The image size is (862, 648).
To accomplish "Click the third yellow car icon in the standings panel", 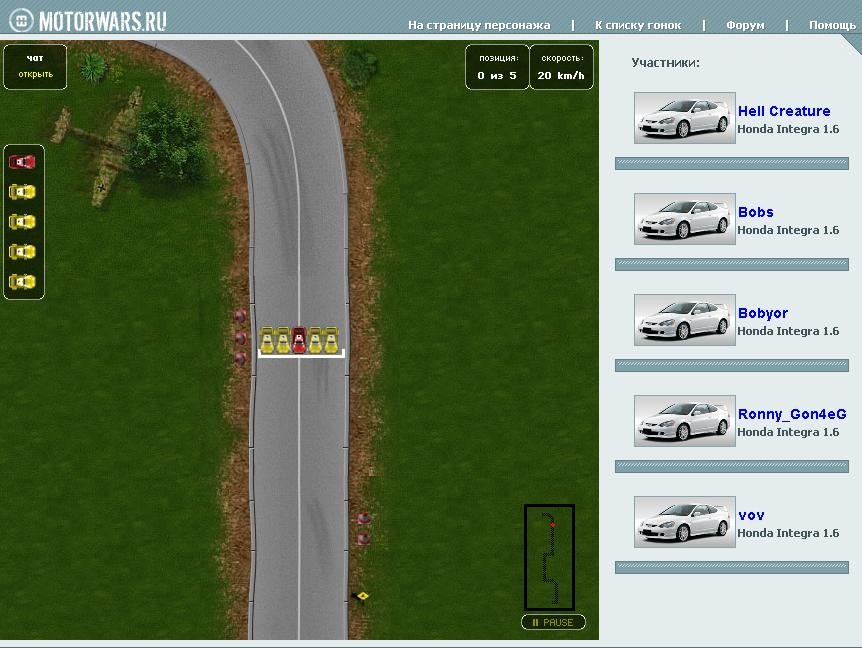I will point(23,252).
